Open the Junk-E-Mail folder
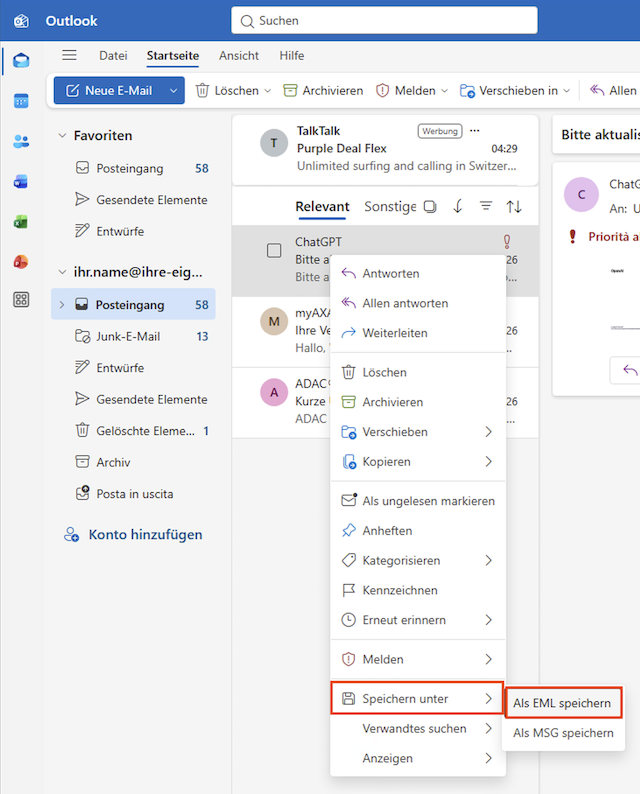This screenshot has height=794, width=640. [133, 336]
